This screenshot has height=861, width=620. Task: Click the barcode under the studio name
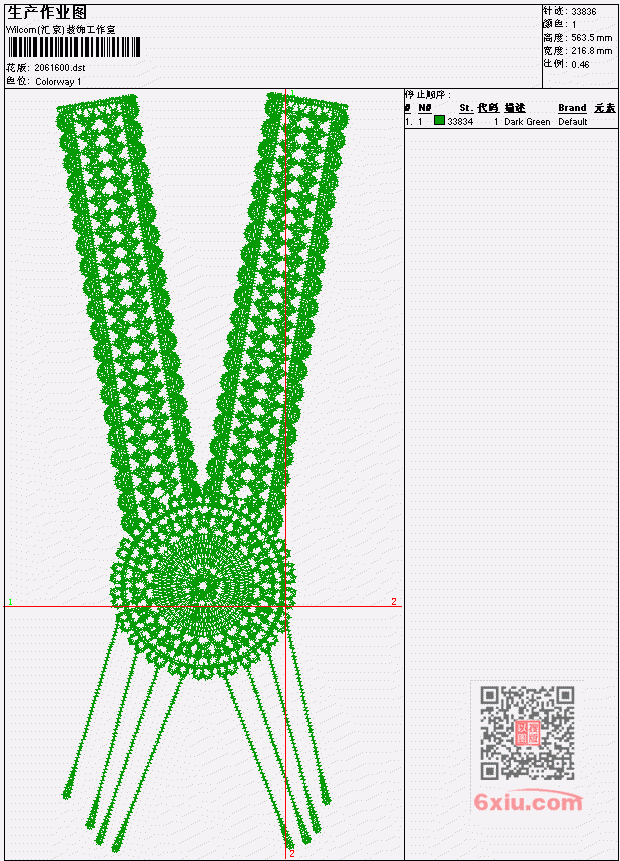click(74, 47)
